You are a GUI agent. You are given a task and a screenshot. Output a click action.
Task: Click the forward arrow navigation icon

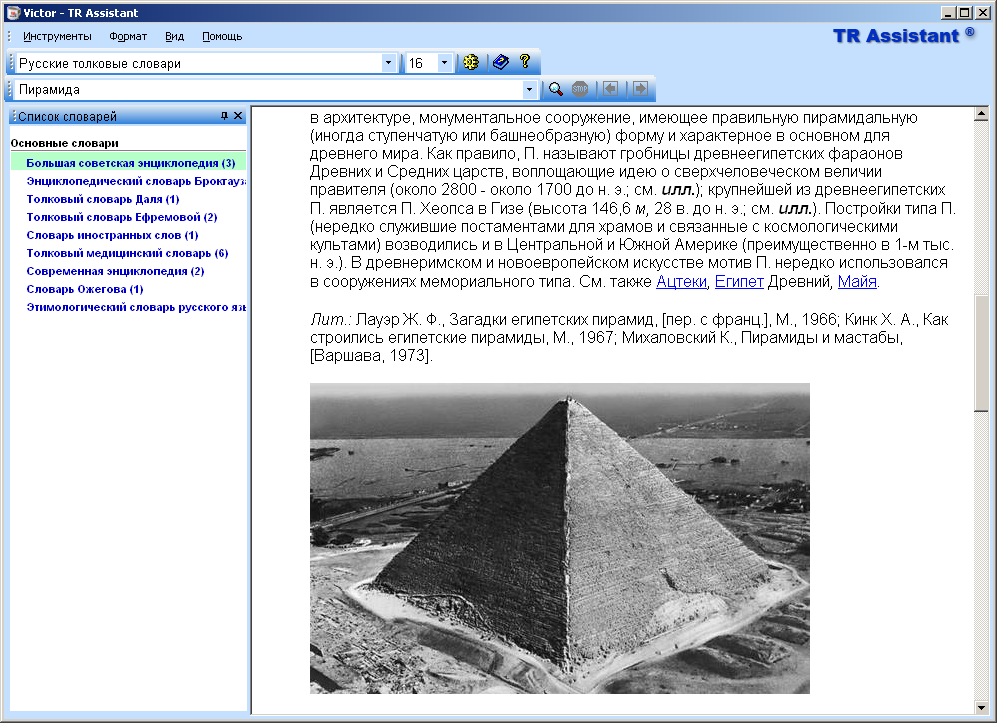[638, 89]
